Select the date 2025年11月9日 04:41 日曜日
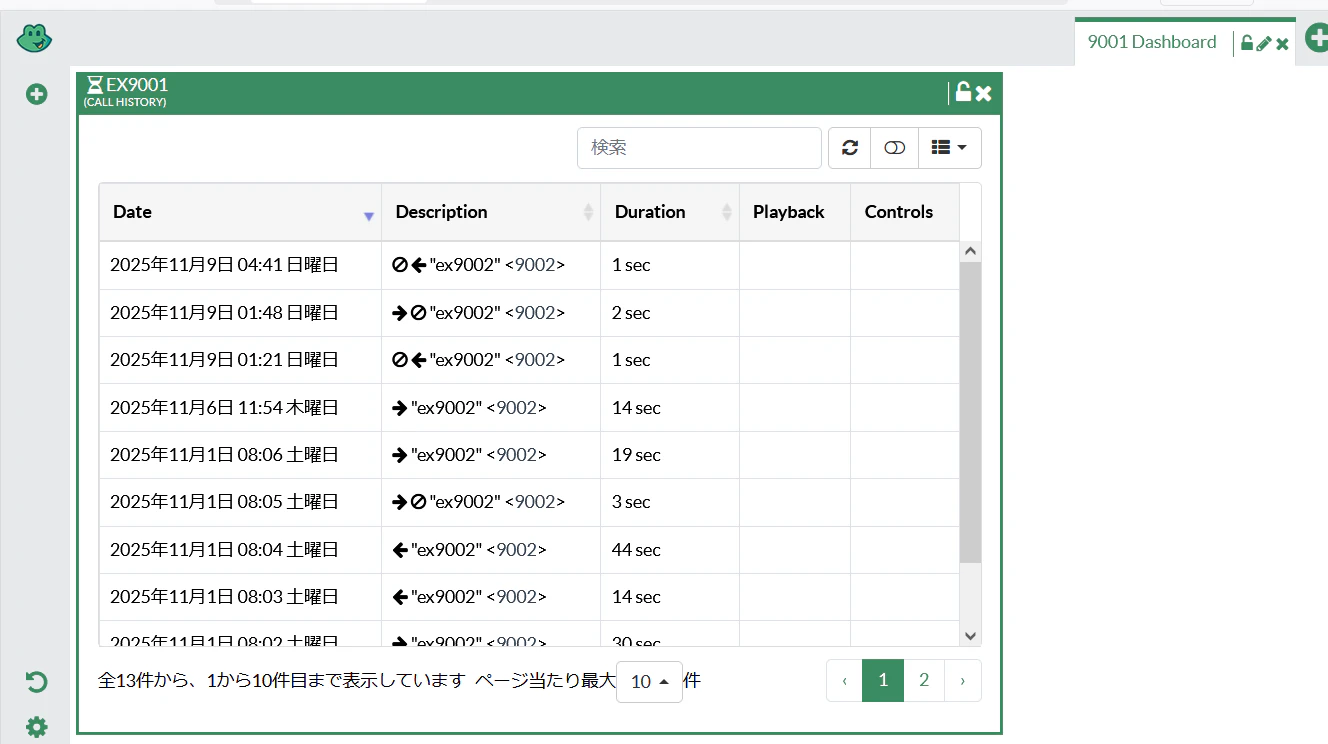The width and height of the screenshot is (1328, 744). pos(224,265)
